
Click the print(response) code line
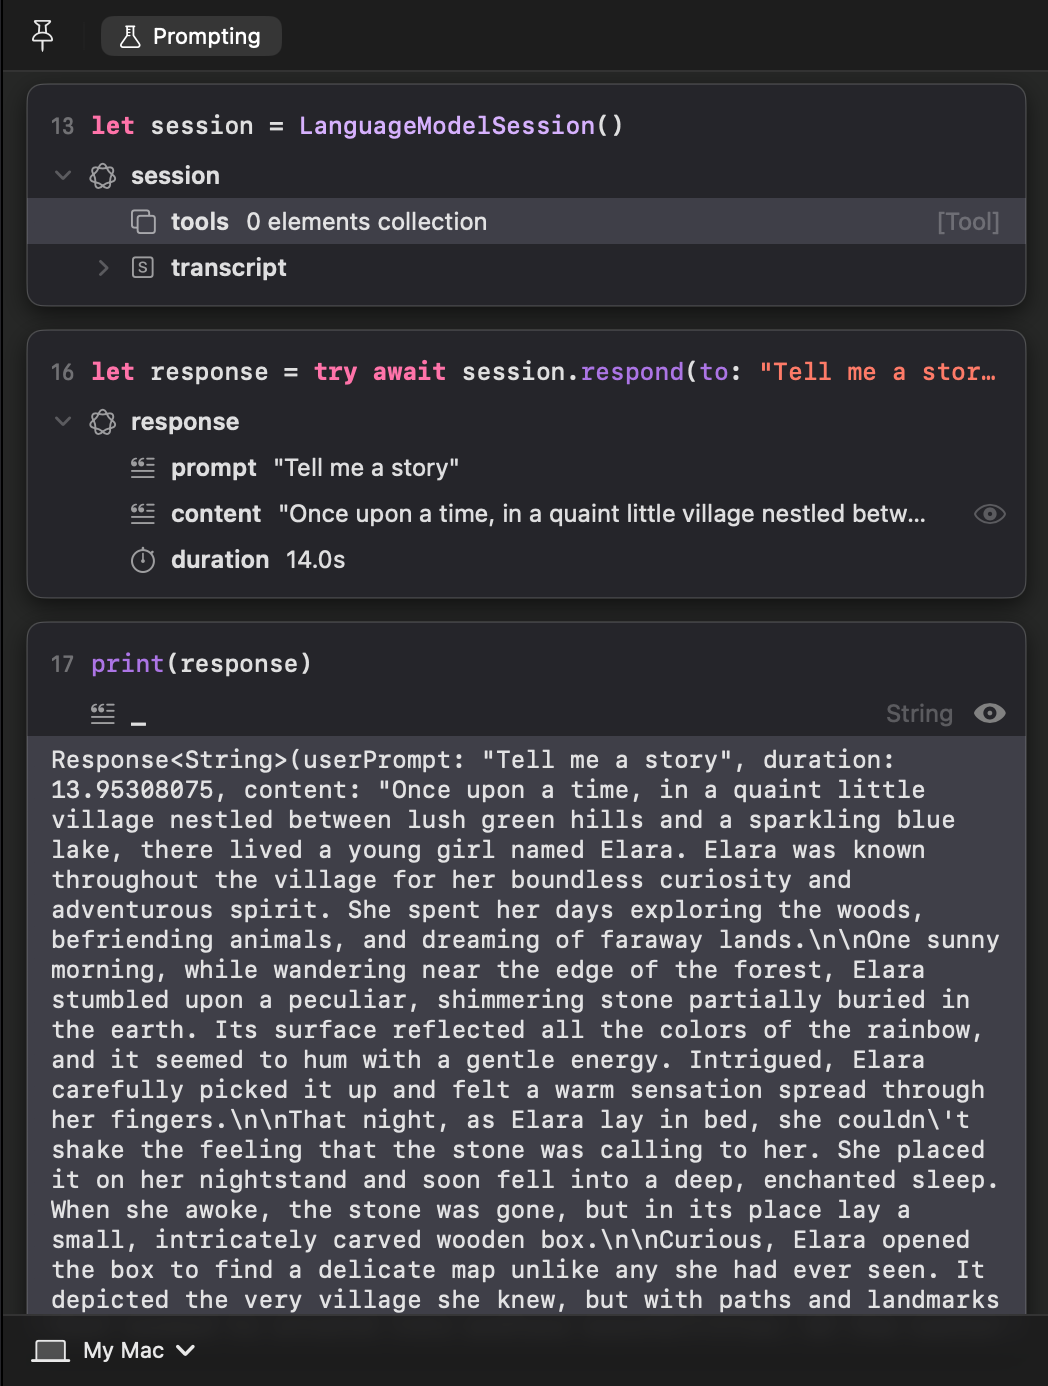pos(201,664)
